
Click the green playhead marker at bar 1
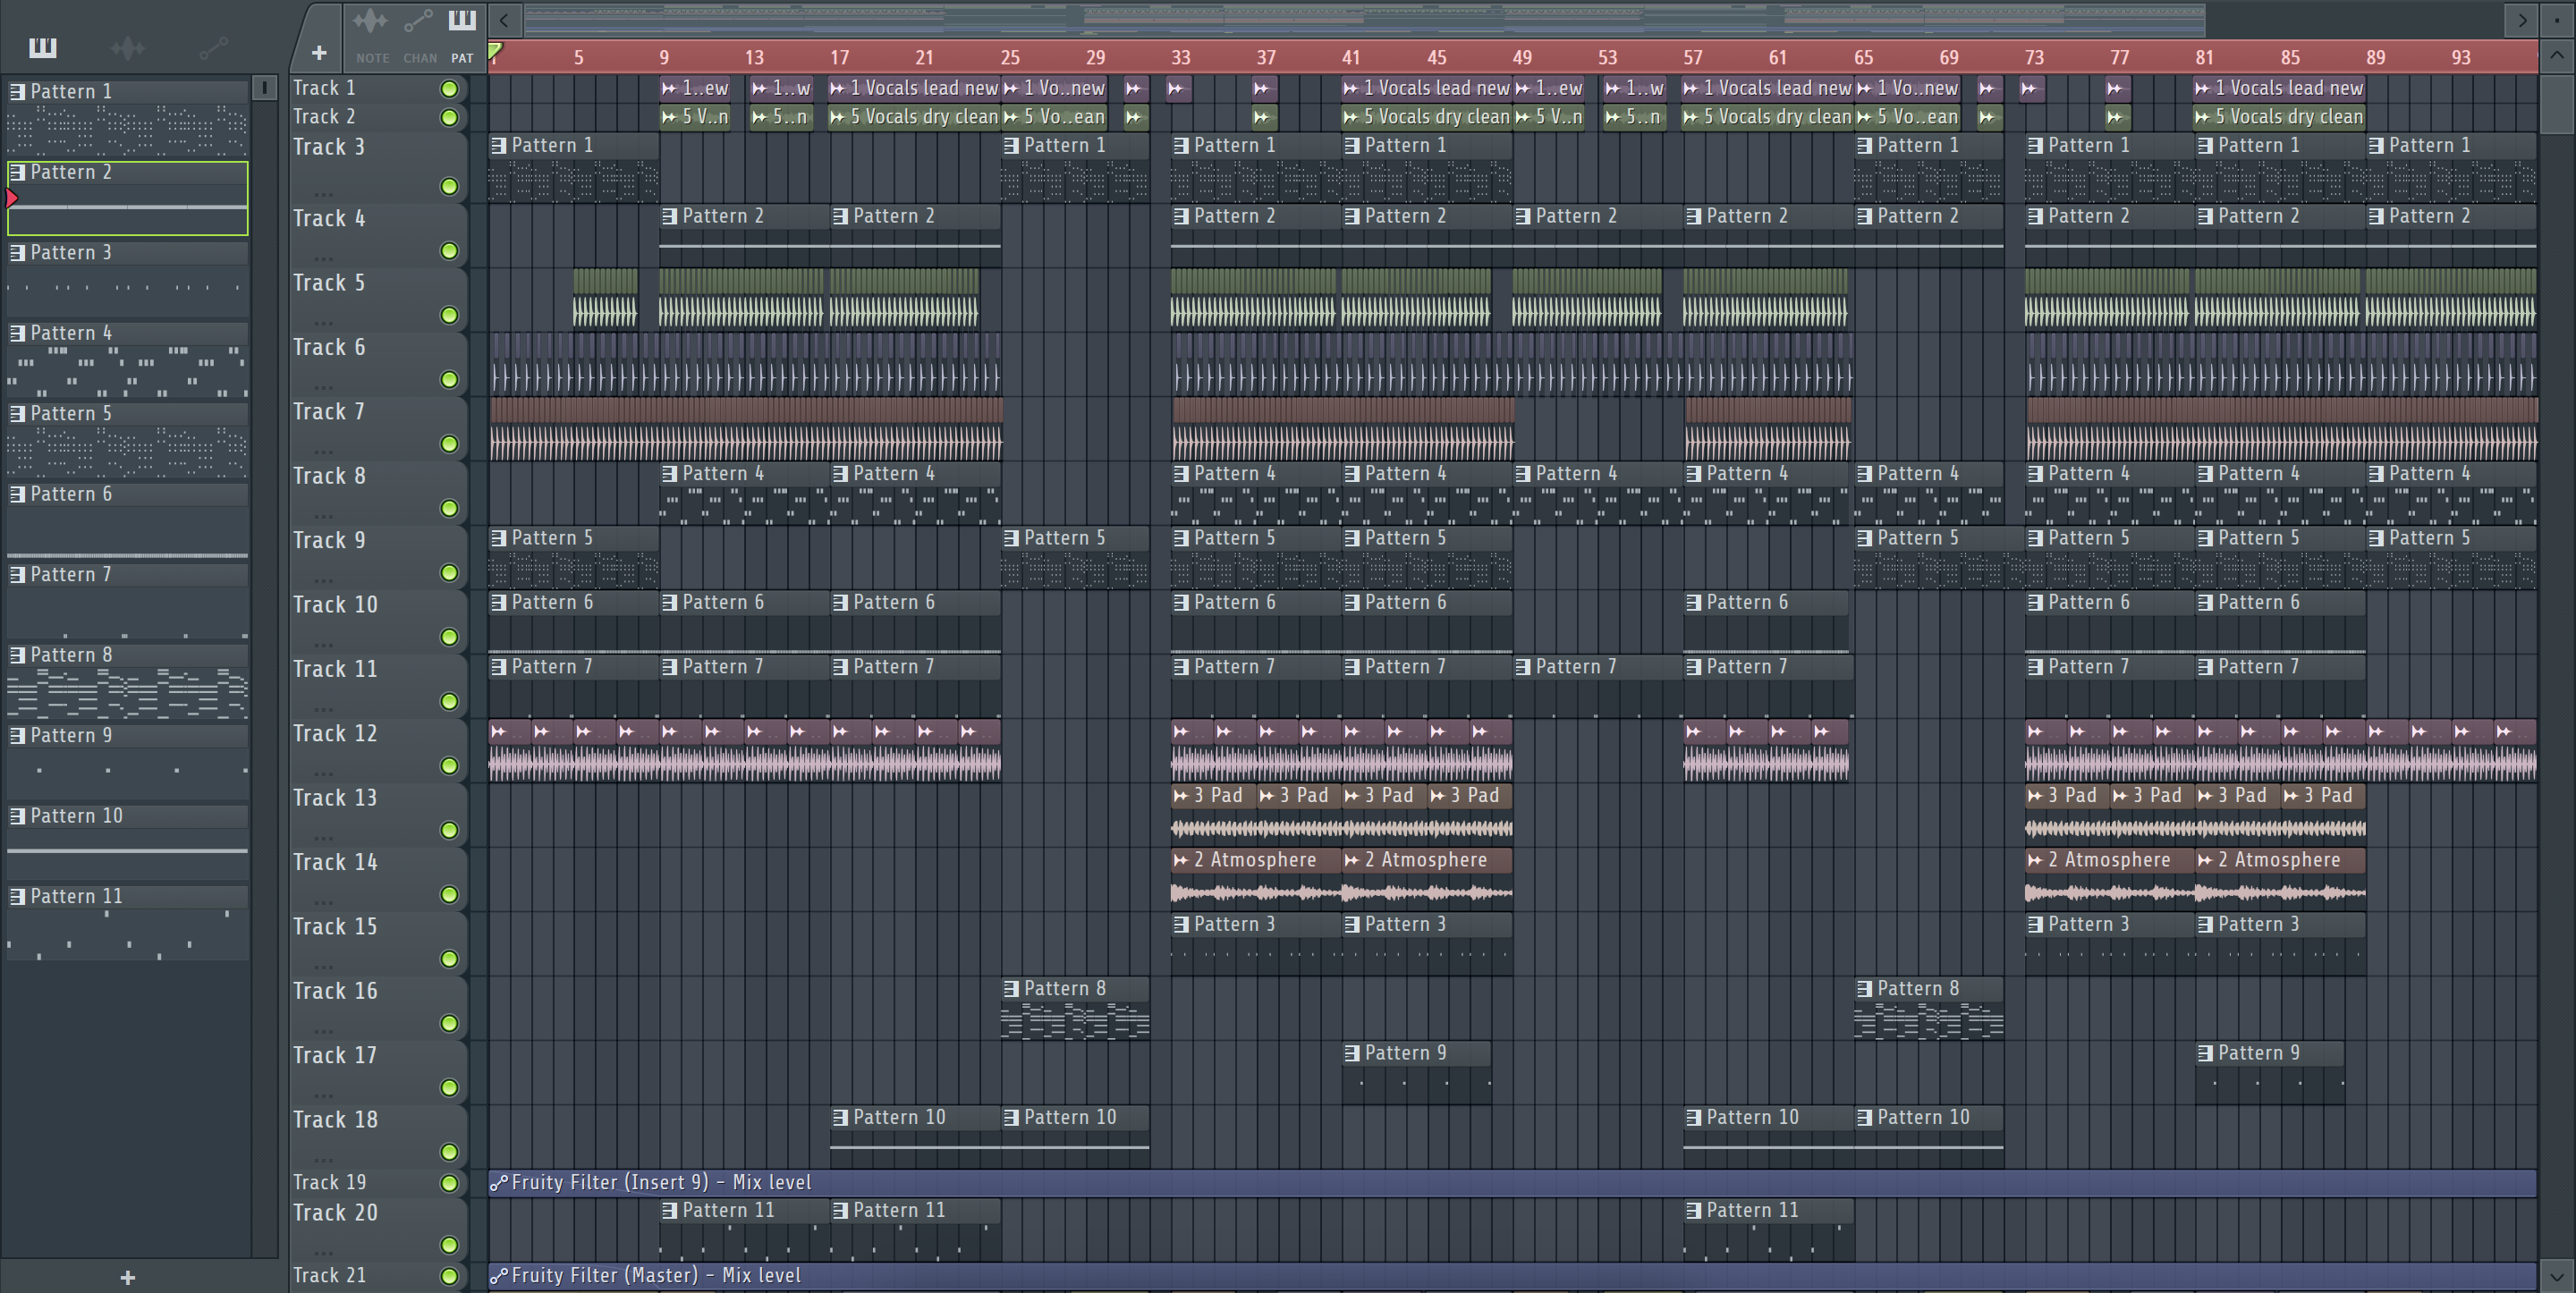click(495, 50)
